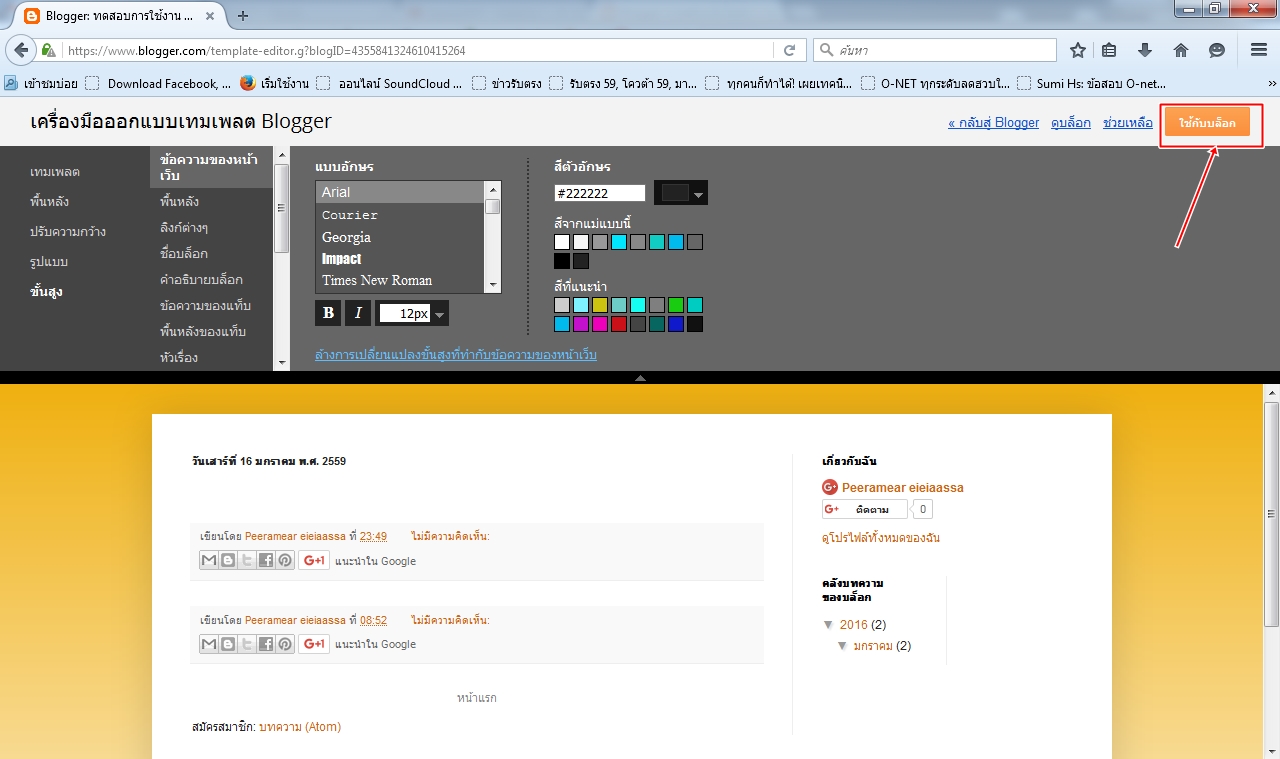Show bookmarks list icon in Firefox toolbar
1280x759 pixels.
[1109, 50]
